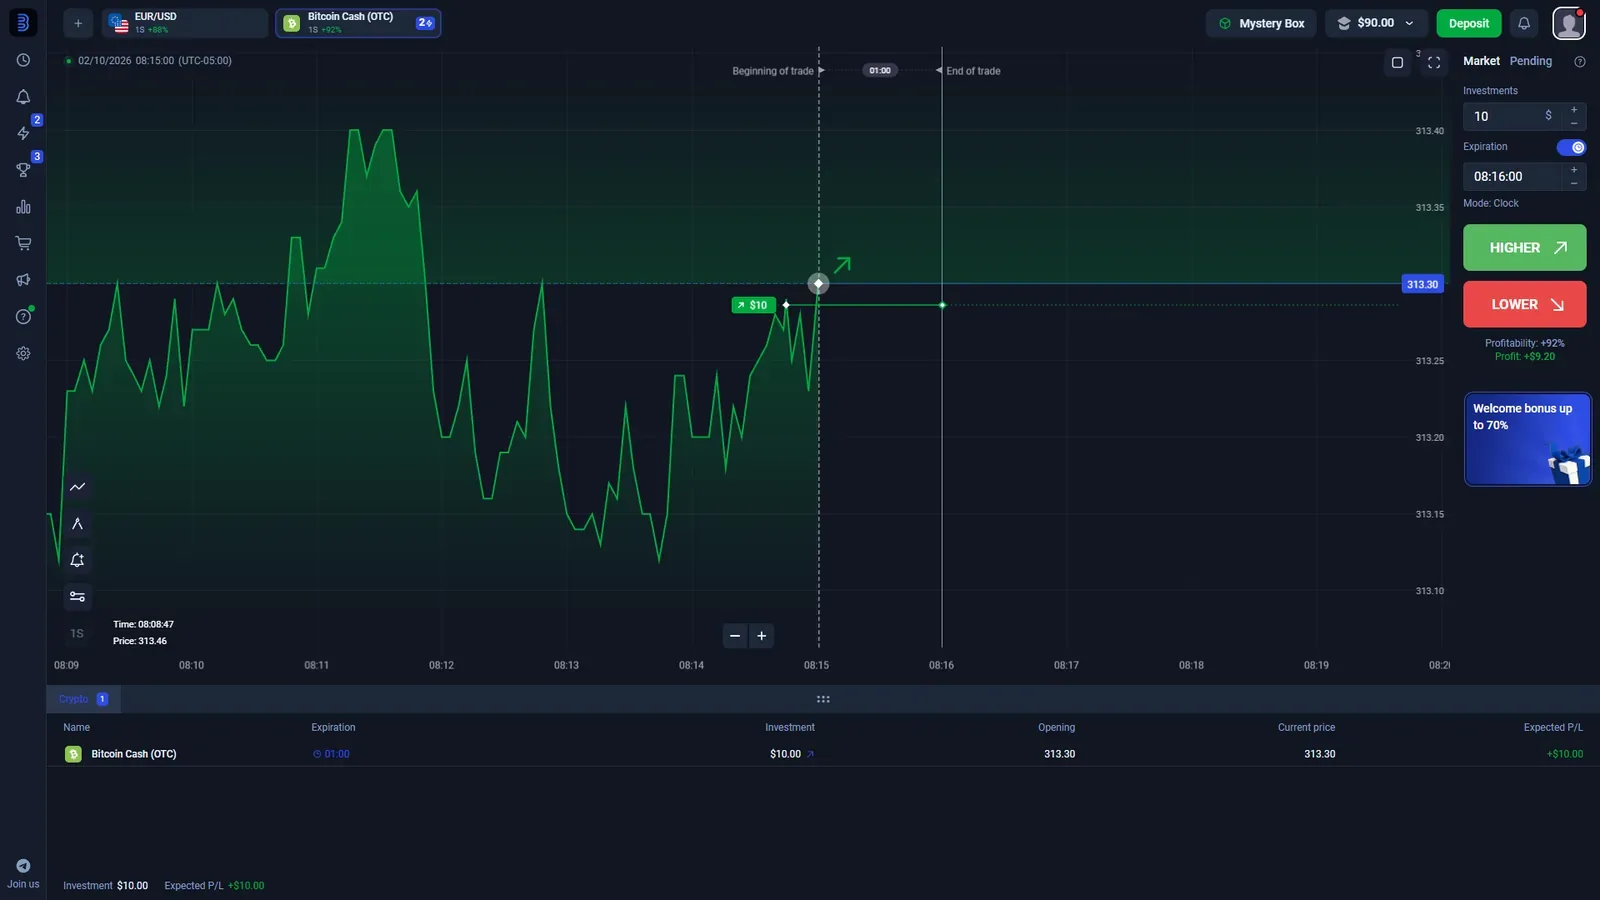Open the megaphone promotions icon
This screenshot has width=1600, height=900.
[23, 280]
